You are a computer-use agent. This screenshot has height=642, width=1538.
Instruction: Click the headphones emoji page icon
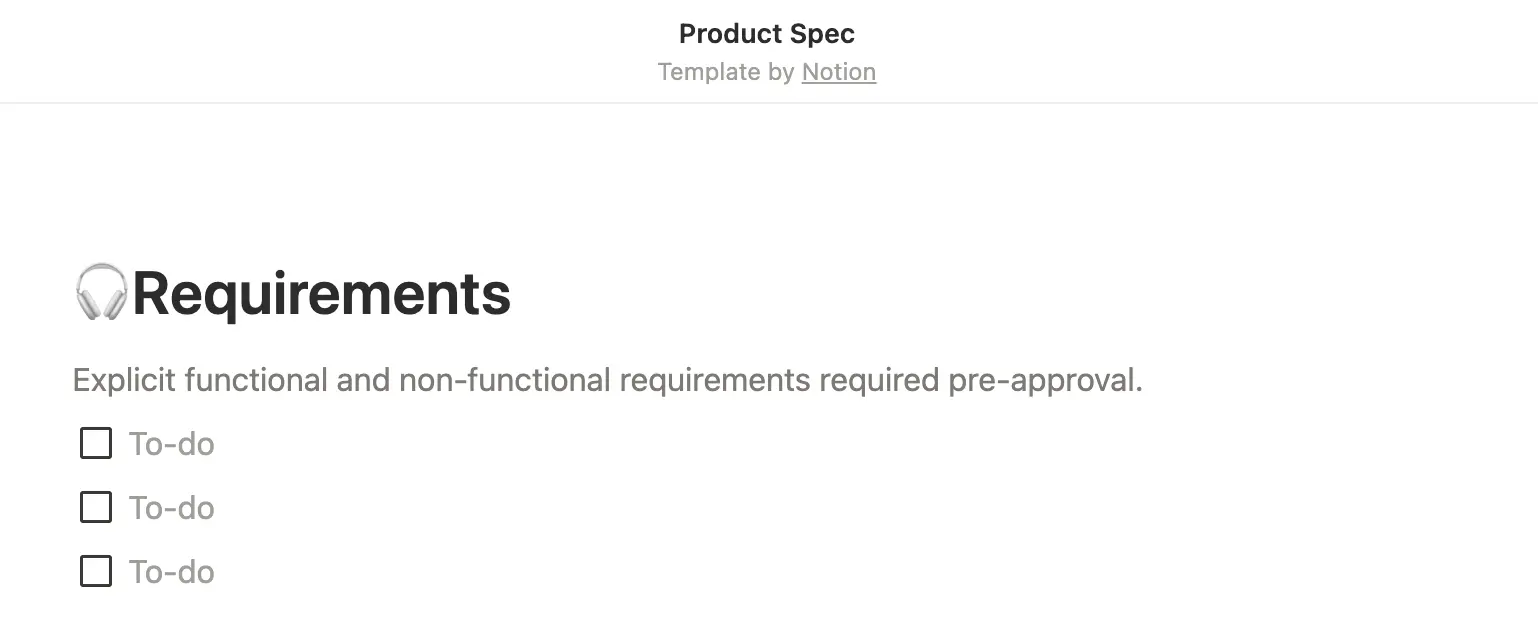coord(98,293)
